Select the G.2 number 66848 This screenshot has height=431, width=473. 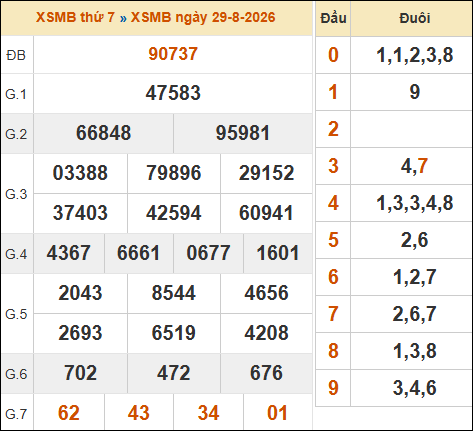click(104, 133)
